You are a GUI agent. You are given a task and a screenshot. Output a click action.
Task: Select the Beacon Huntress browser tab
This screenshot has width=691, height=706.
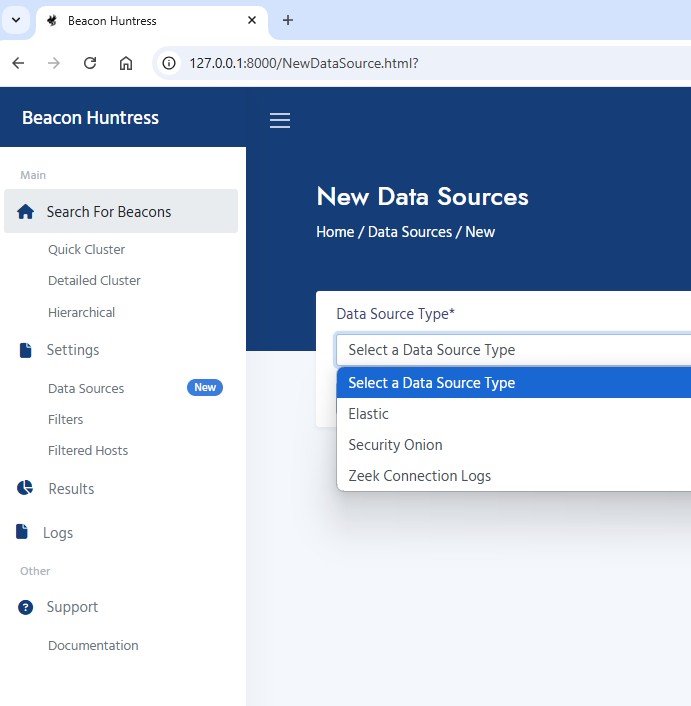[152, 21]
